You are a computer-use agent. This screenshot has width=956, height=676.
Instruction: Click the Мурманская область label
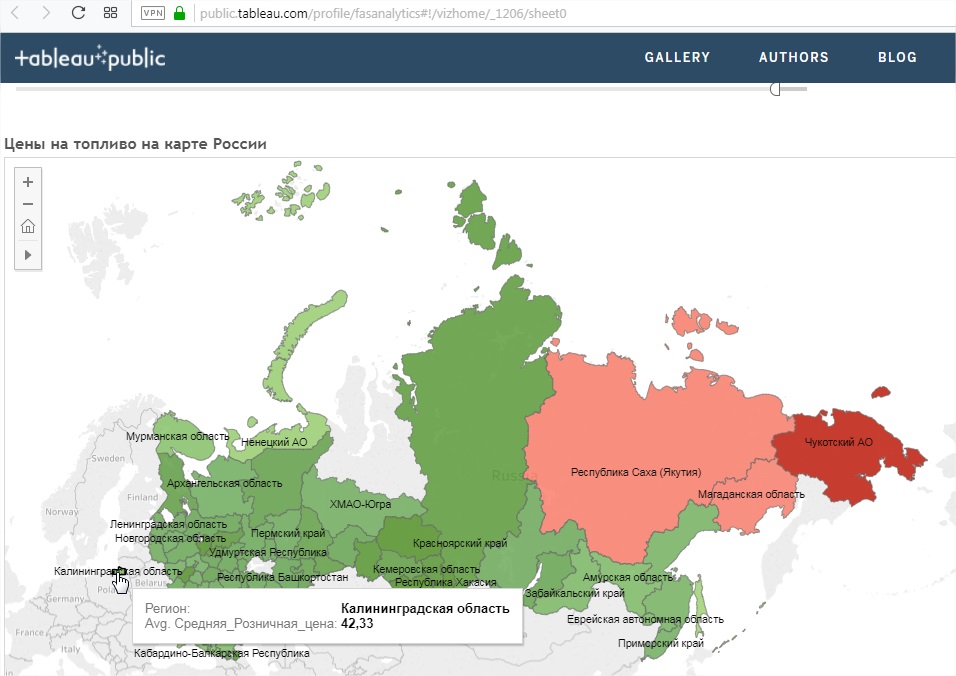[177, 436]
